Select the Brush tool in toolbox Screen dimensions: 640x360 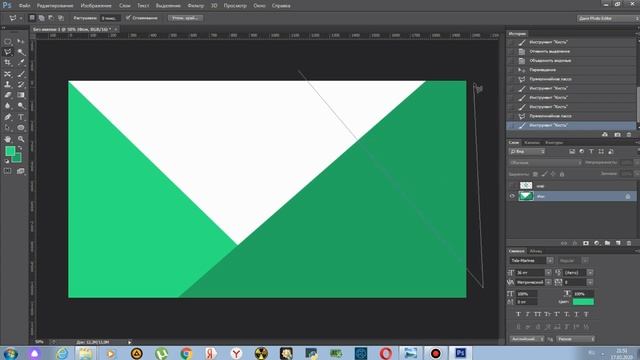[21, 74]
